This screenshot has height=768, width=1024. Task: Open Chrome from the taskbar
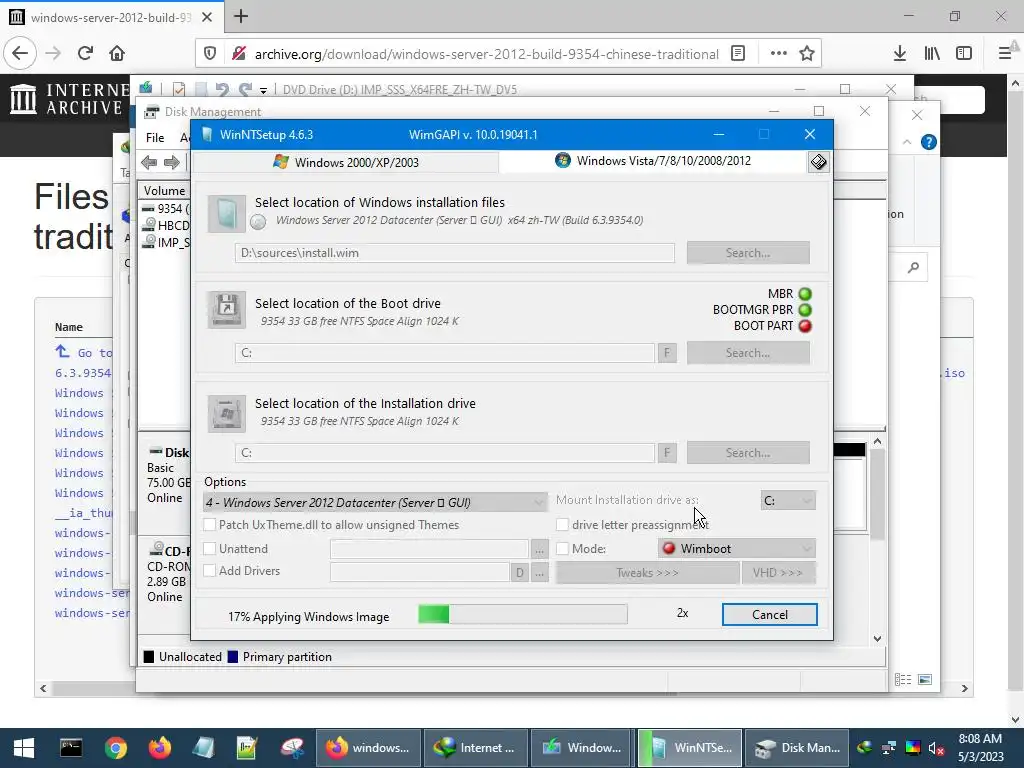point(116,748)
